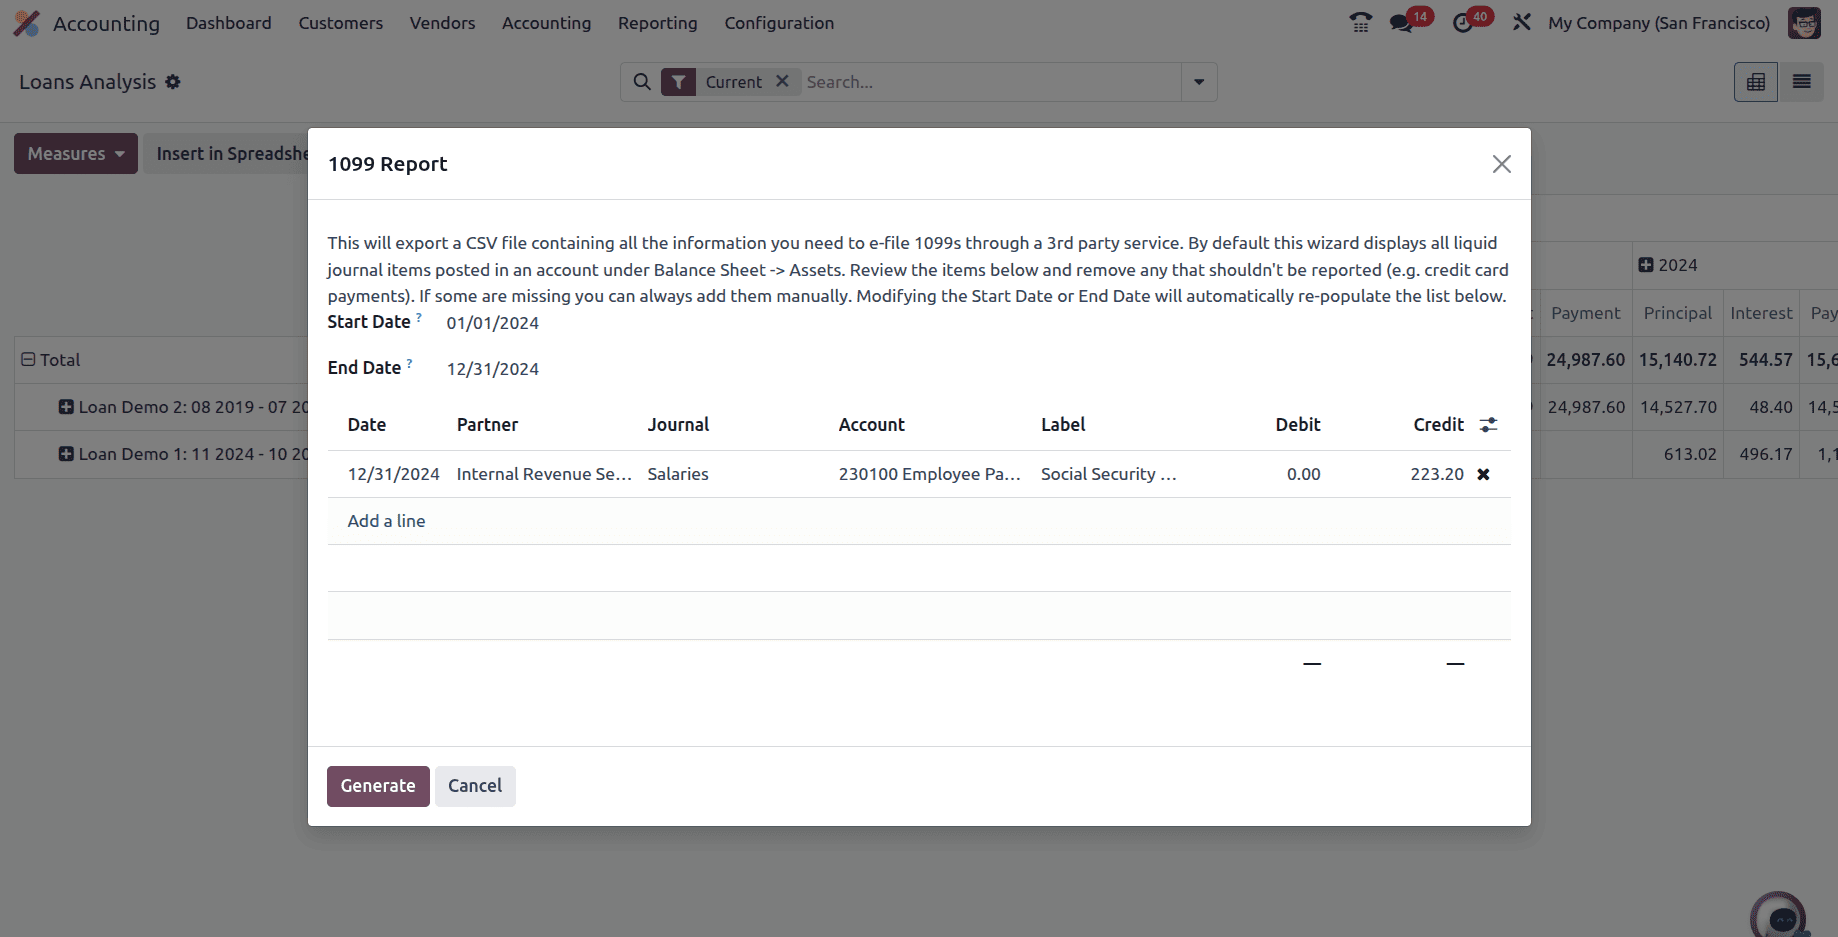The image size is (1838, 937).
Task: Click the gear icon next to Loans Analysis
Action: [x=172, y=82]
